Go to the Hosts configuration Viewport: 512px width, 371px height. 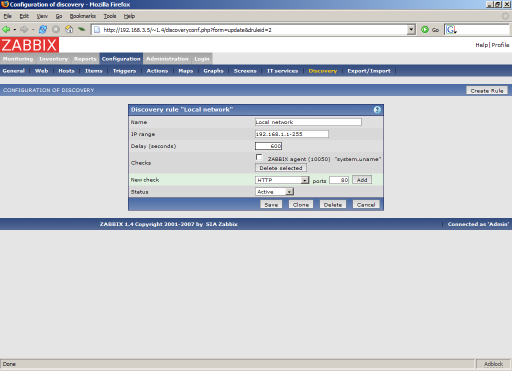[x=66, y=71]
